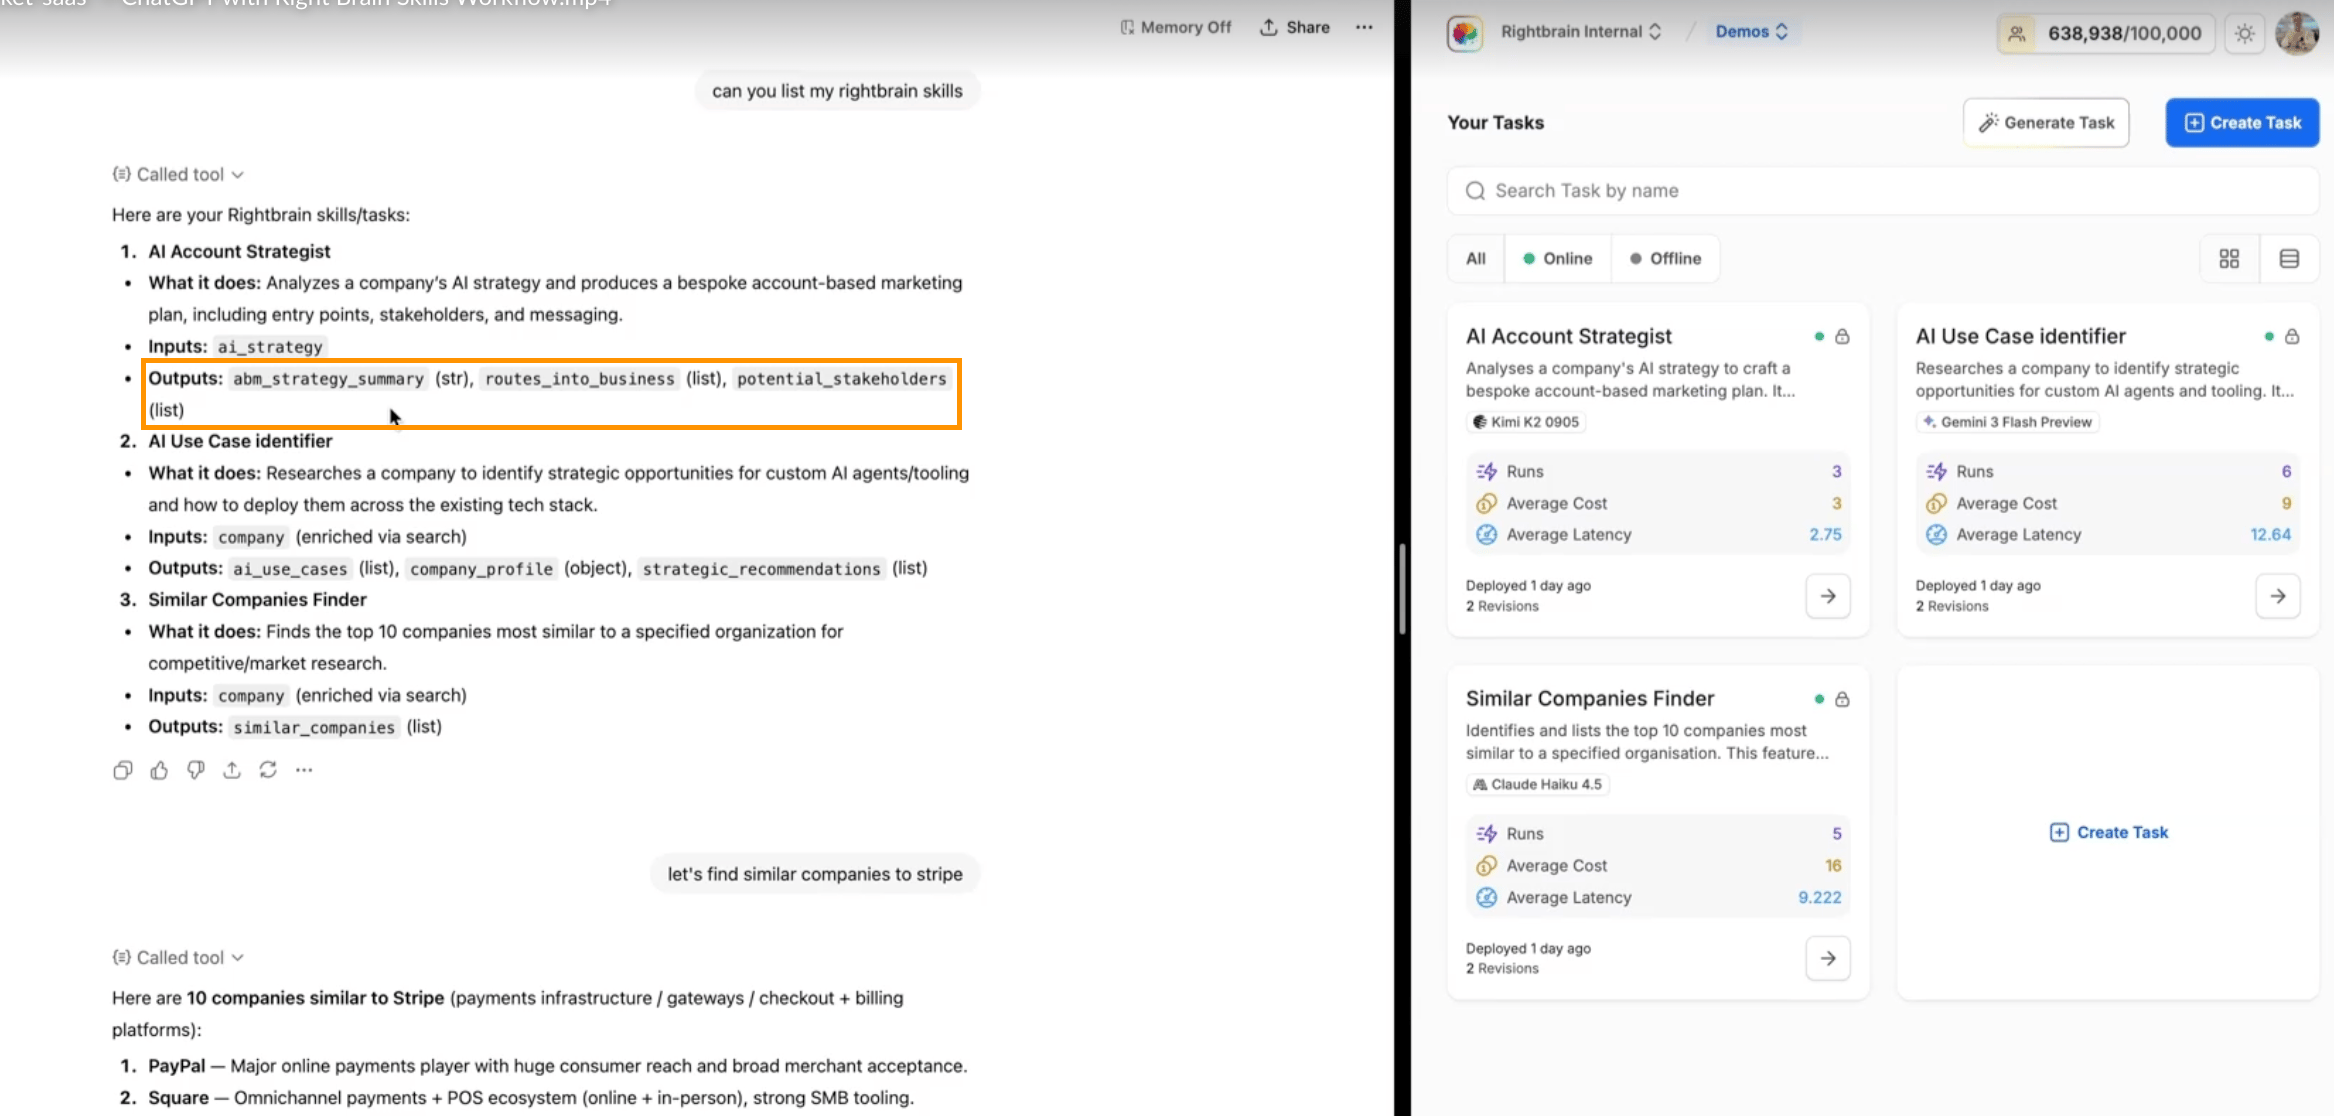2334x1116 pixels.
Task: Switch to list view layout icon
Action: (2289, 259)
